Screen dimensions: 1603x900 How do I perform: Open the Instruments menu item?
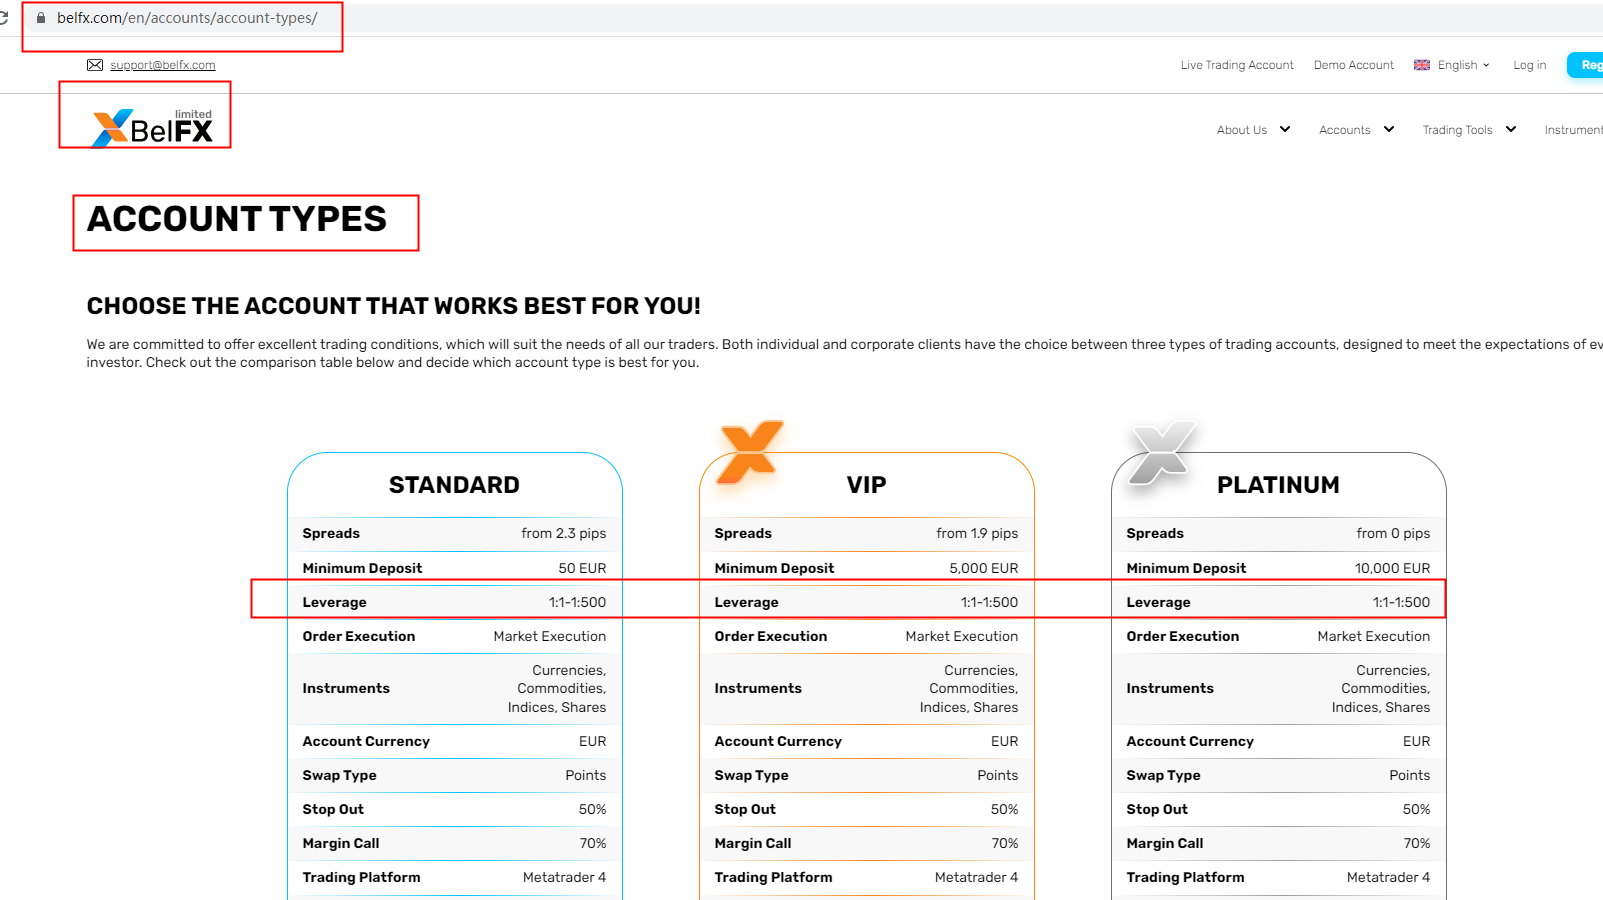[x=1573, y=130]
